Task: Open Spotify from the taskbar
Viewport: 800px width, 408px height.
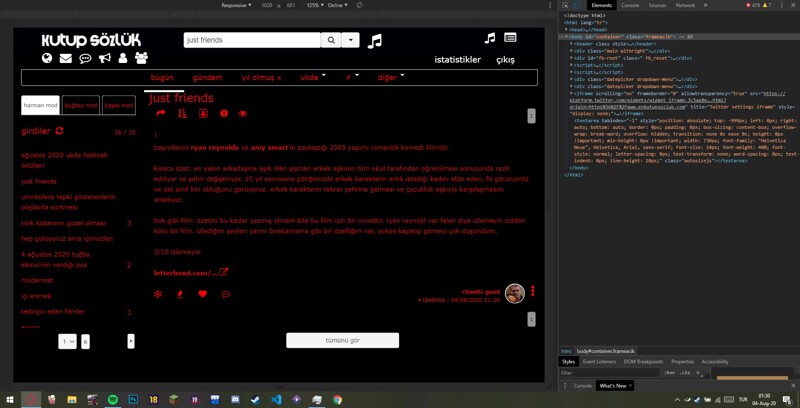Action: [x=113, y=399]
